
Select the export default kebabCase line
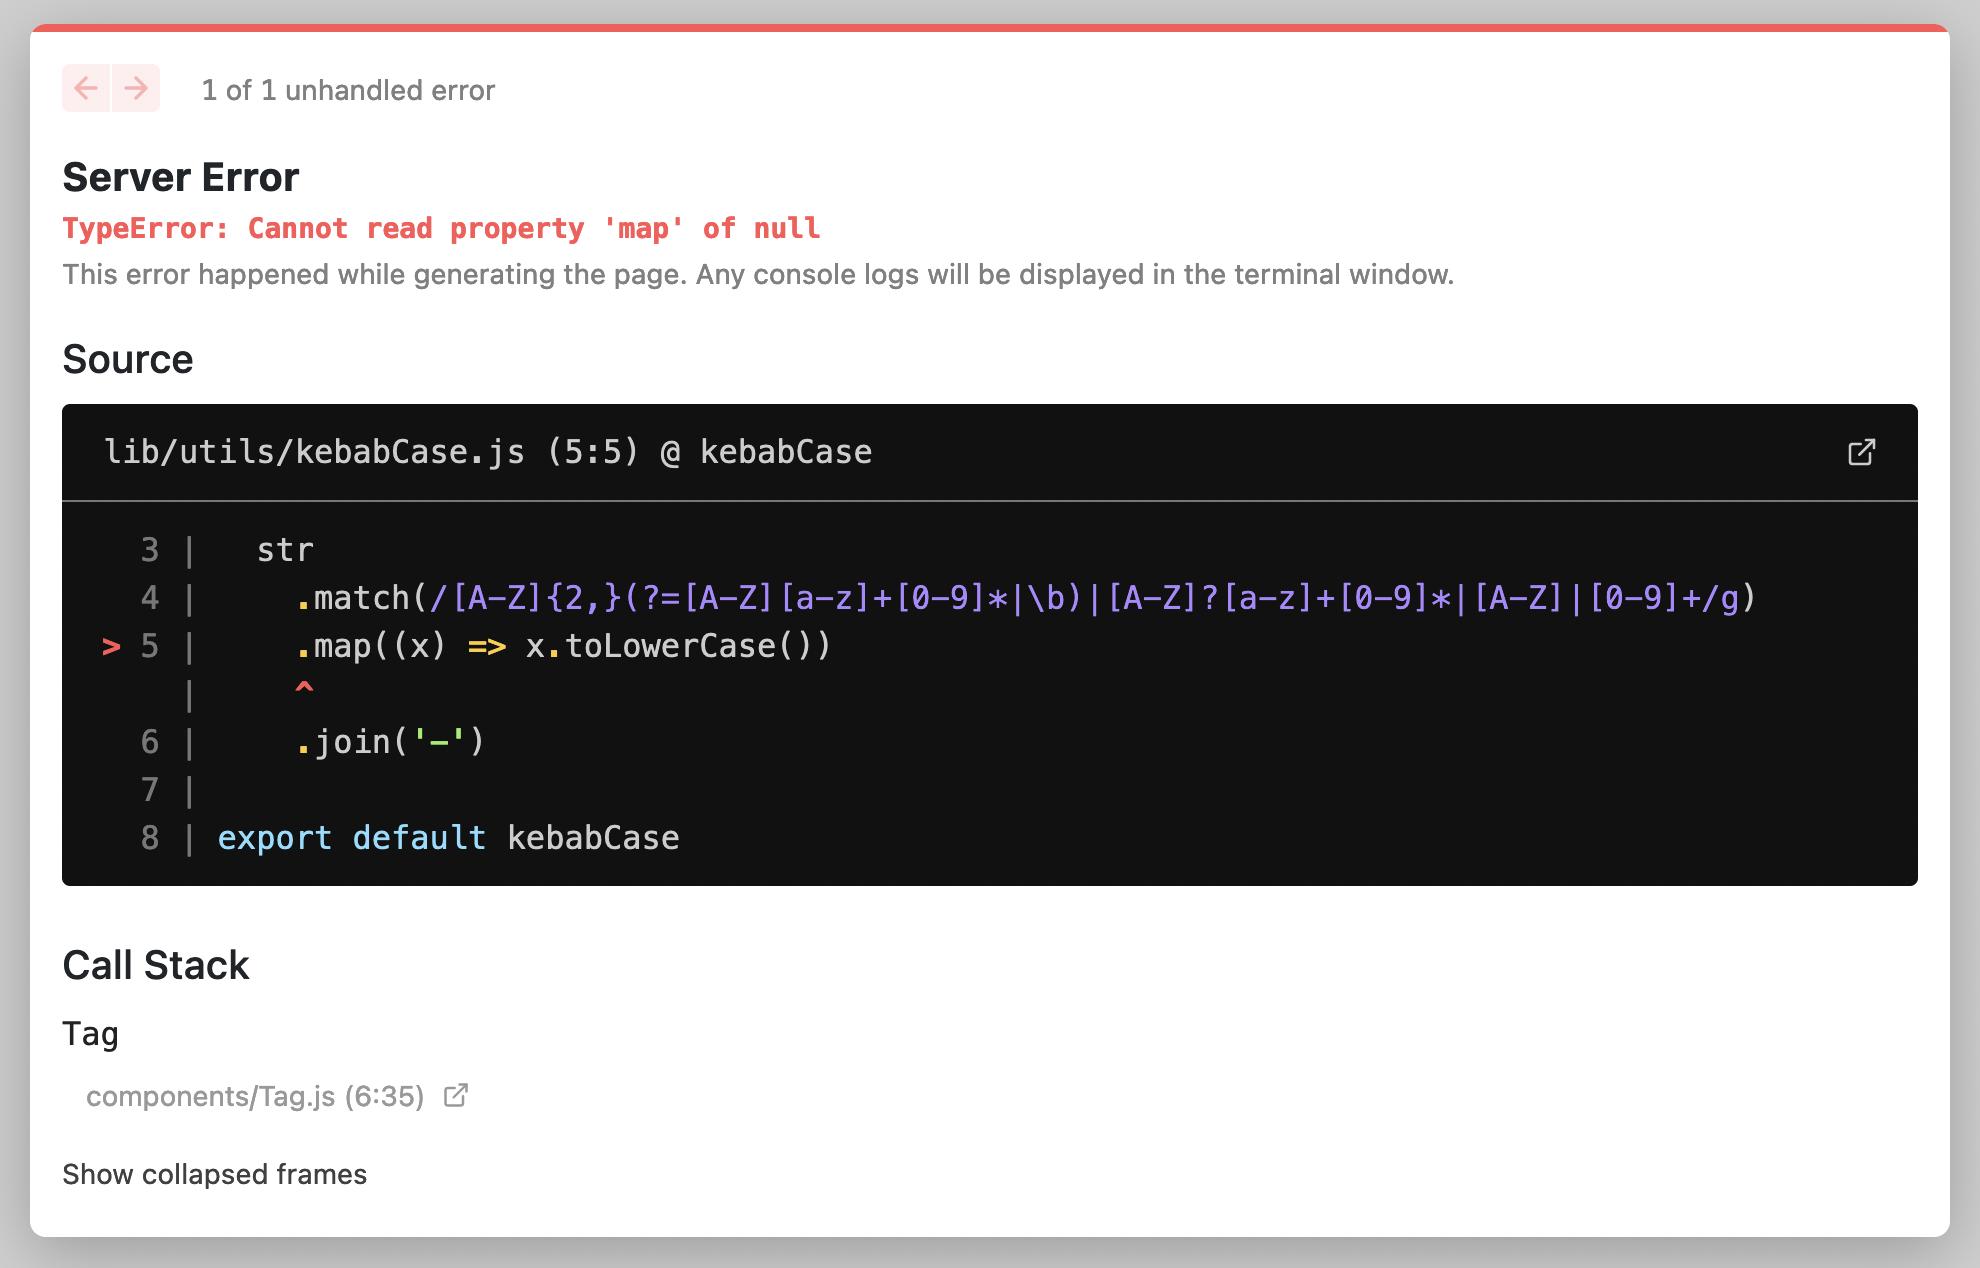tap(448, 838)
